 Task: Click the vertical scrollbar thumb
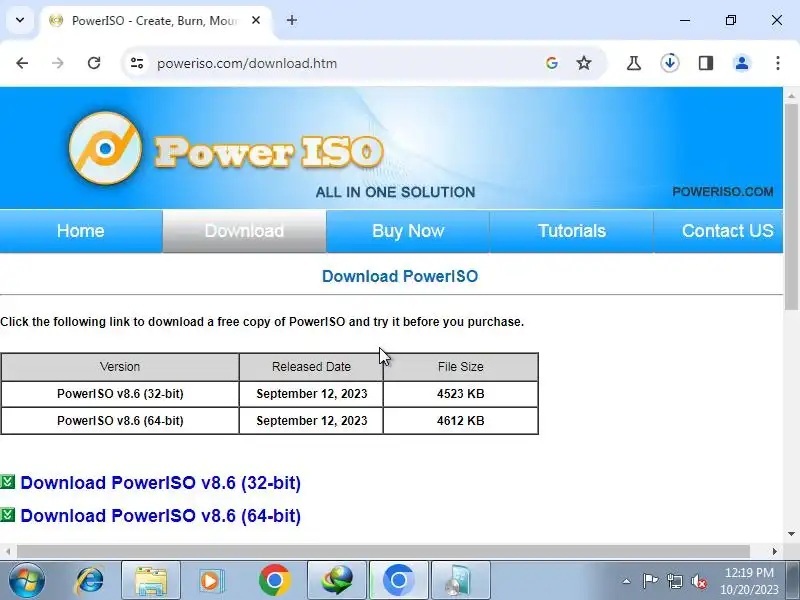tap(791, 207)
